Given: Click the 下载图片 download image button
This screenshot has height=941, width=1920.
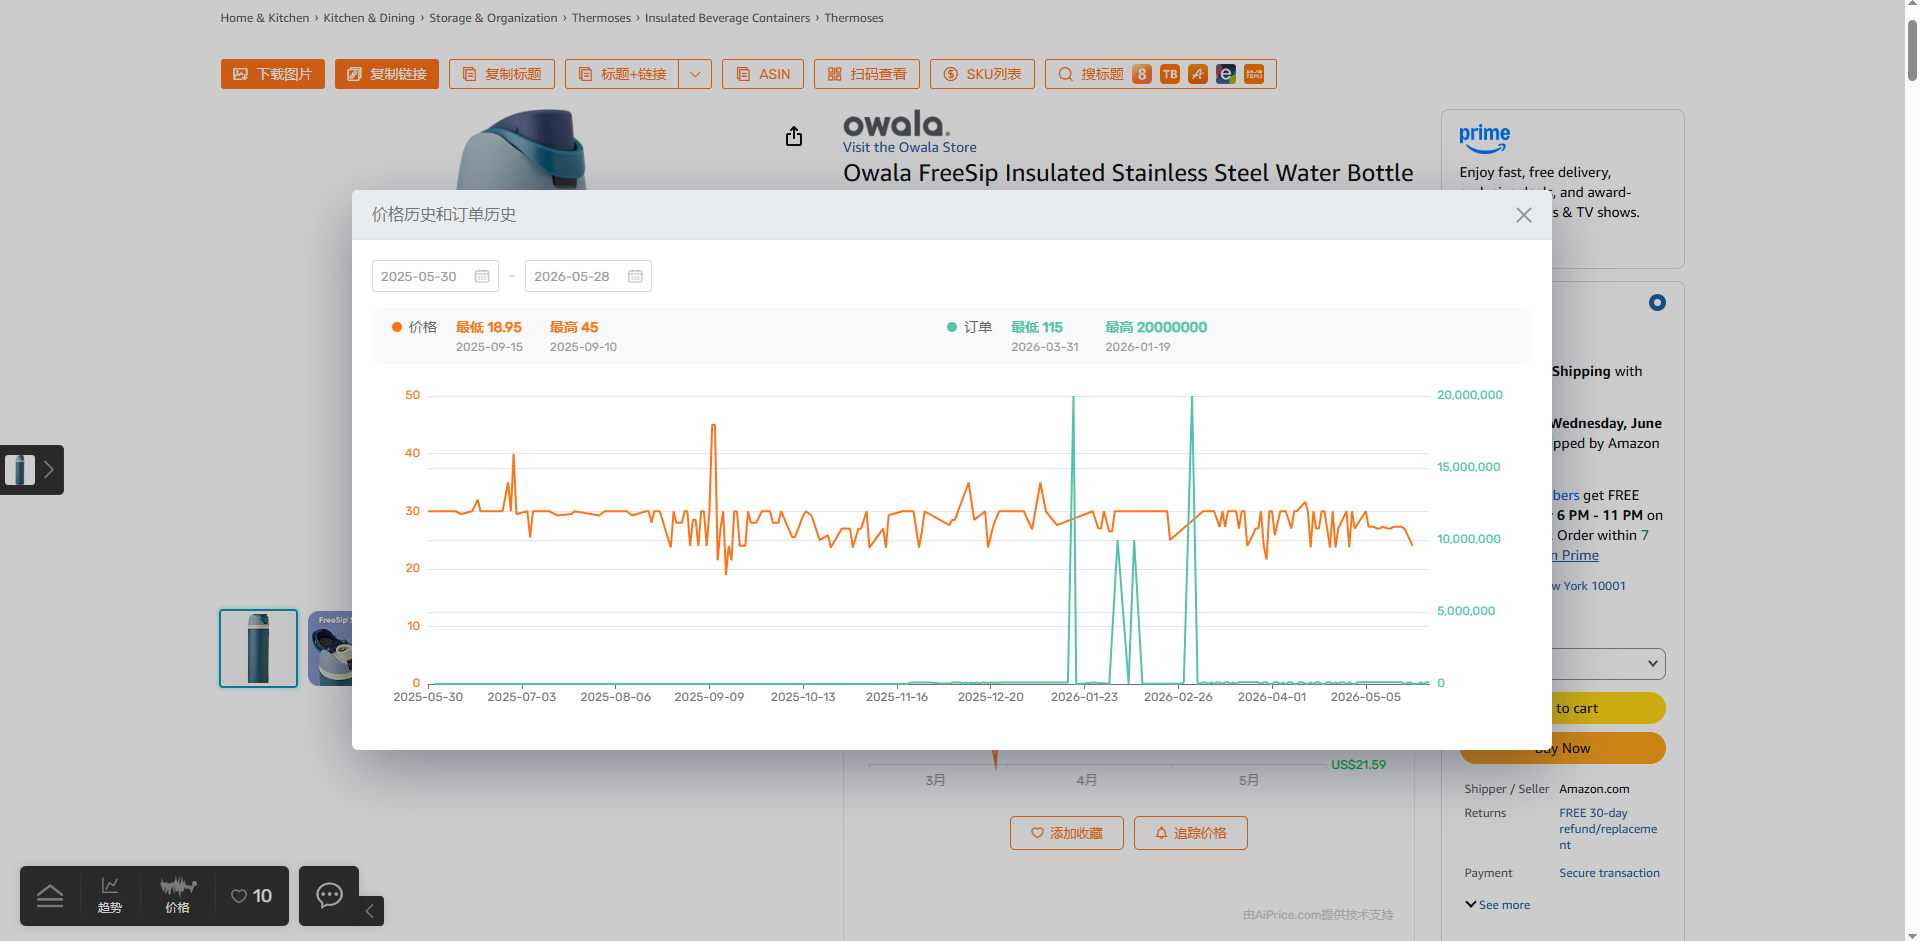Looking at the screenshot, I should coord(273,74).
